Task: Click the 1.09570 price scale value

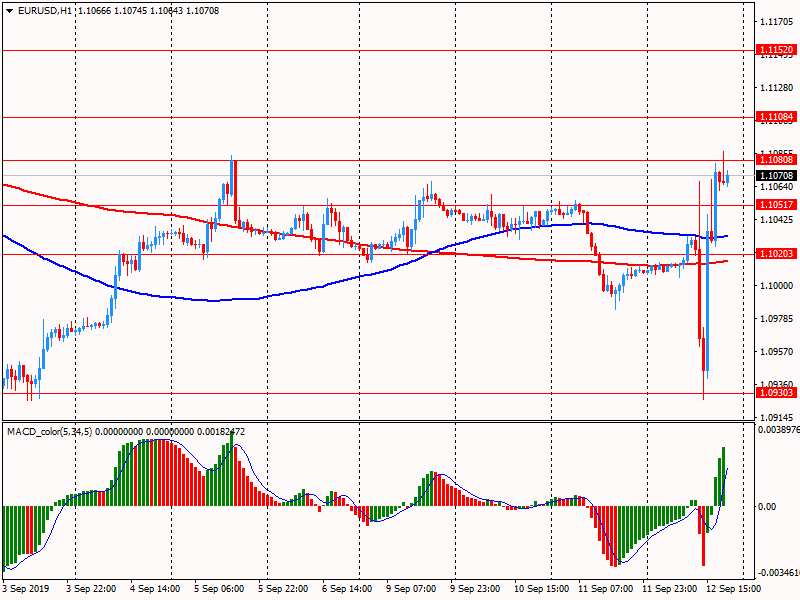Action: (777, 352)
